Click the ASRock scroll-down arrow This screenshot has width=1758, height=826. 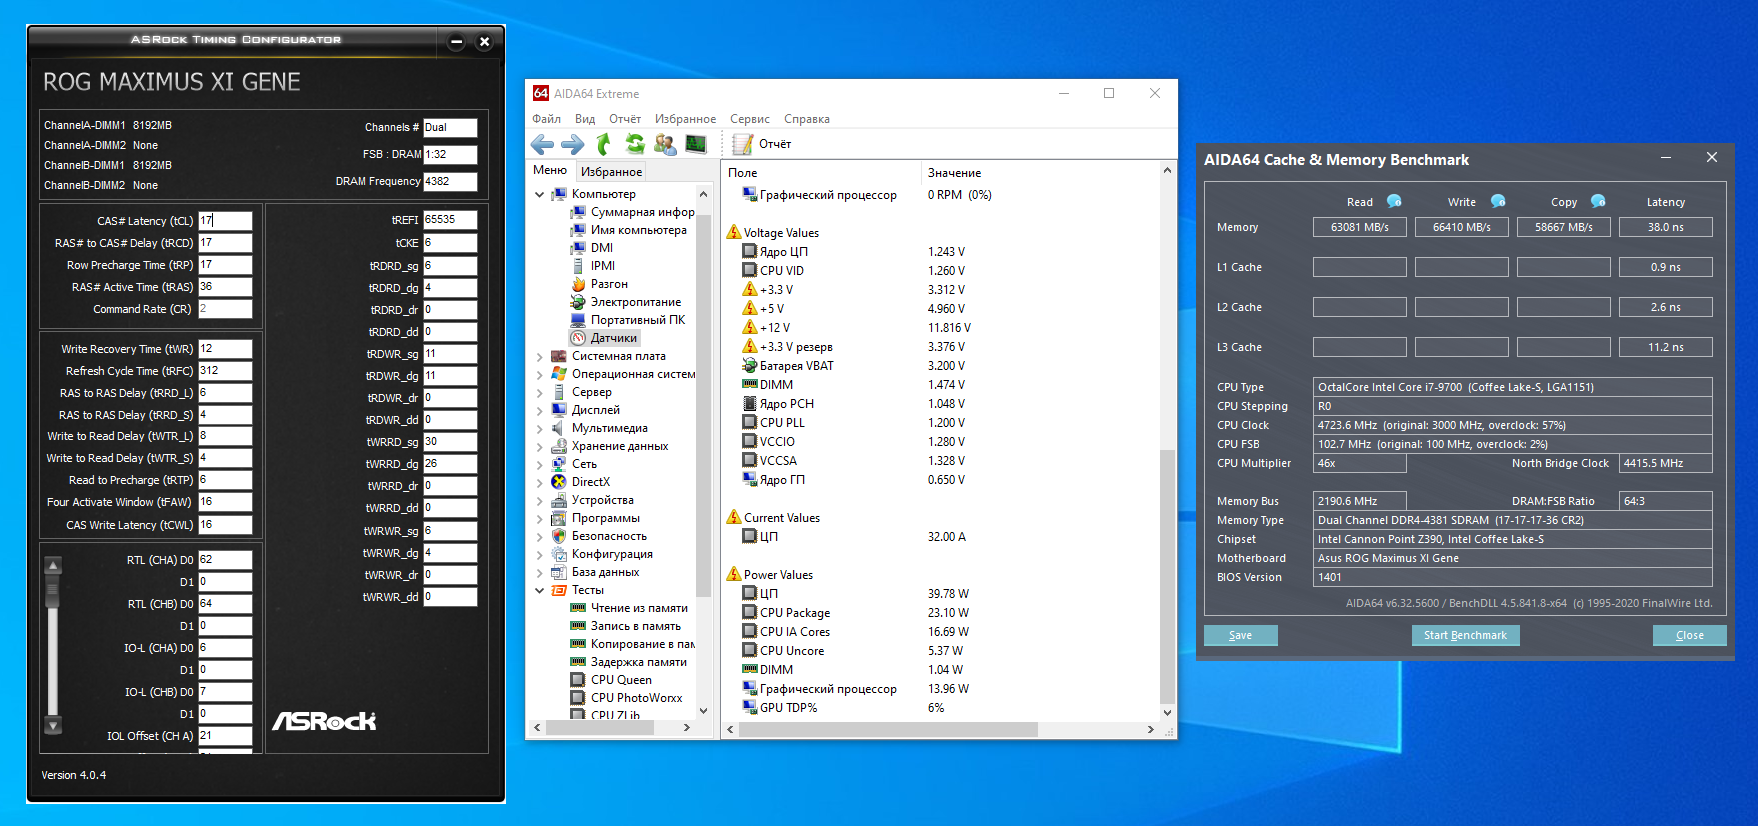54,725
